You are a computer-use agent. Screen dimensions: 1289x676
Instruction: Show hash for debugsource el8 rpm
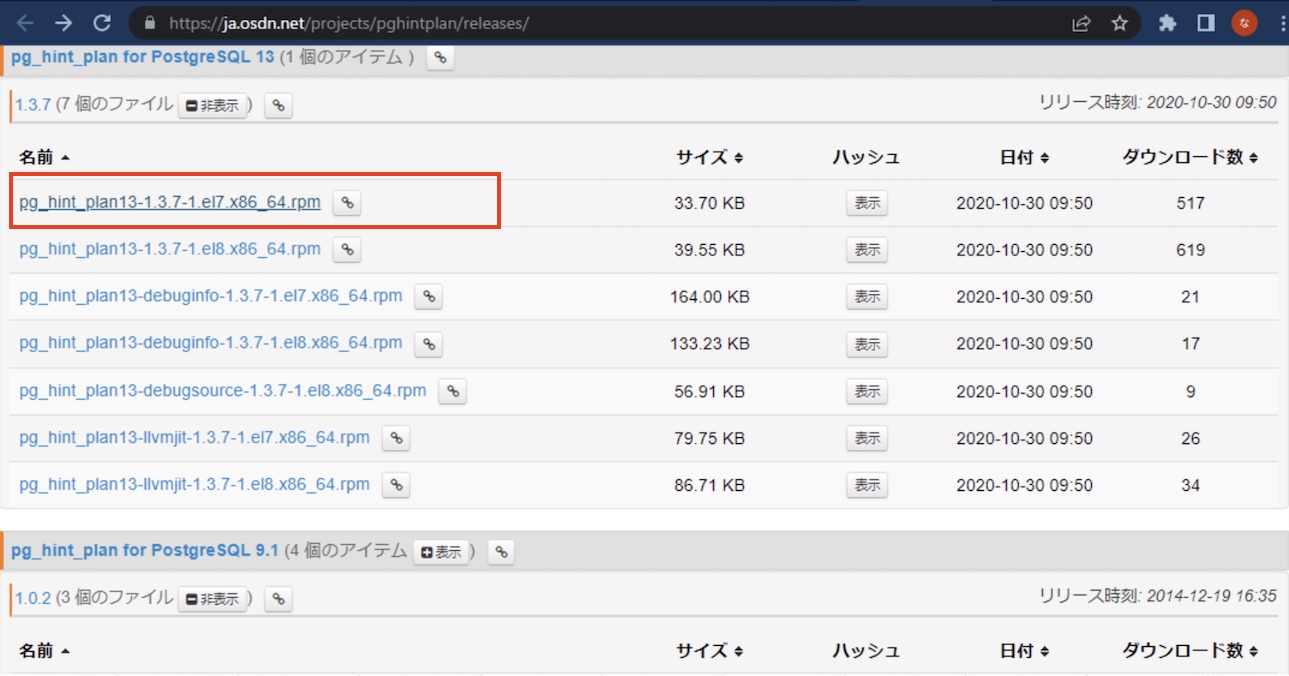point(867,391)
